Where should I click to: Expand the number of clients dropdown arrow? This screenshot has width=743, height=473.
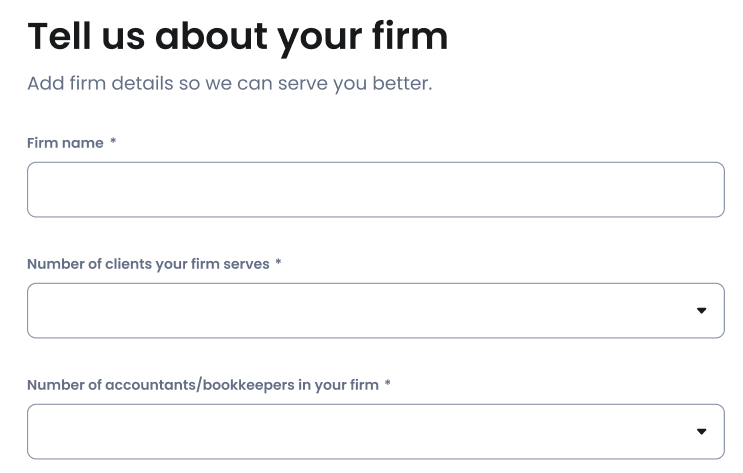tap(701, 311)
